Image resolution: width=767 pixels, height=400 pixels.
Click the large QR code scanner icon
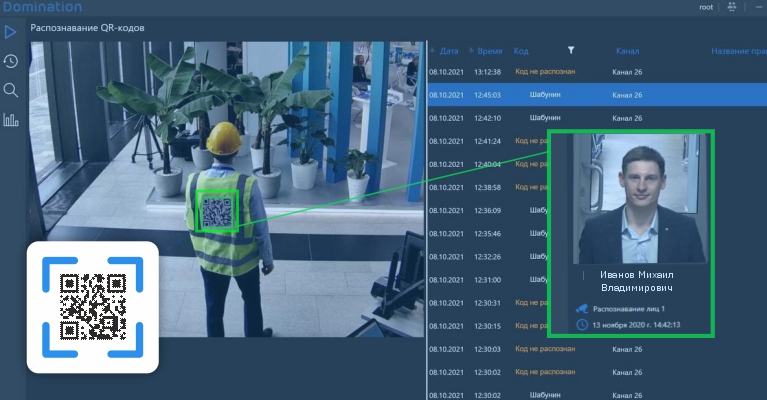(92, 307)
